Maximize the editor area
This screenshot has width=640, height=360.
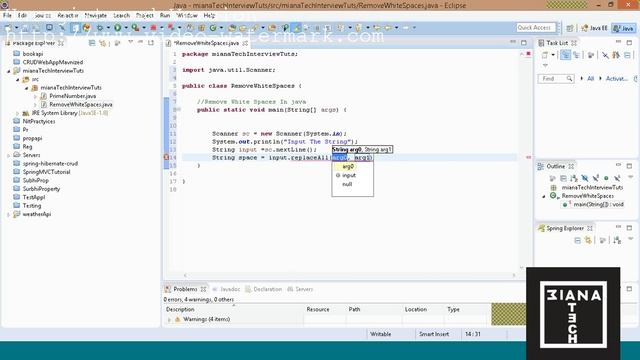pyautogui.click(x=524, y=42)
